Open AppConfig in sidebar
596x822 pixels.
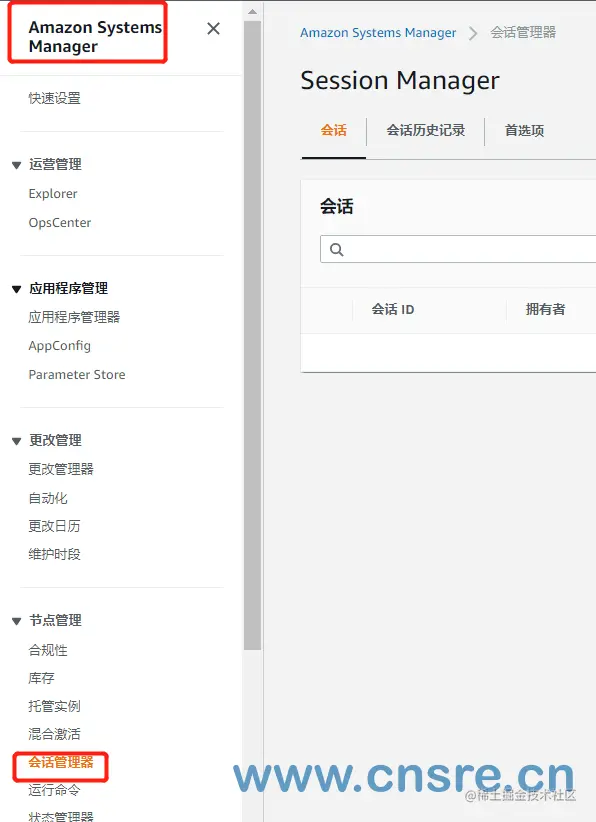pos(60,346)
